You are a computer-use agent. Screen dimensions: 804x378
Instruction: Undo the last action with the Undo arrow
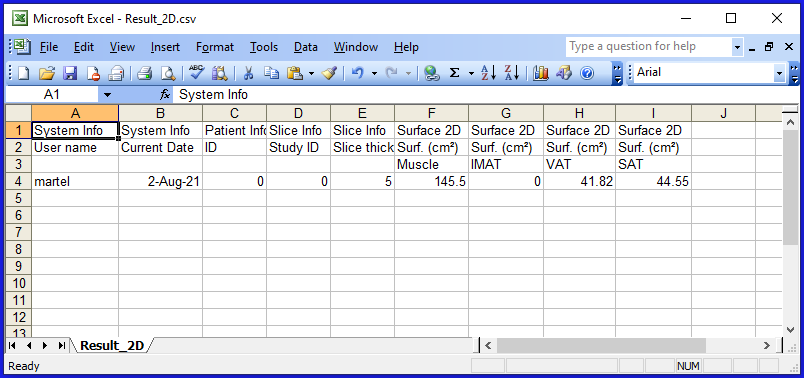(x=357, y=74)
